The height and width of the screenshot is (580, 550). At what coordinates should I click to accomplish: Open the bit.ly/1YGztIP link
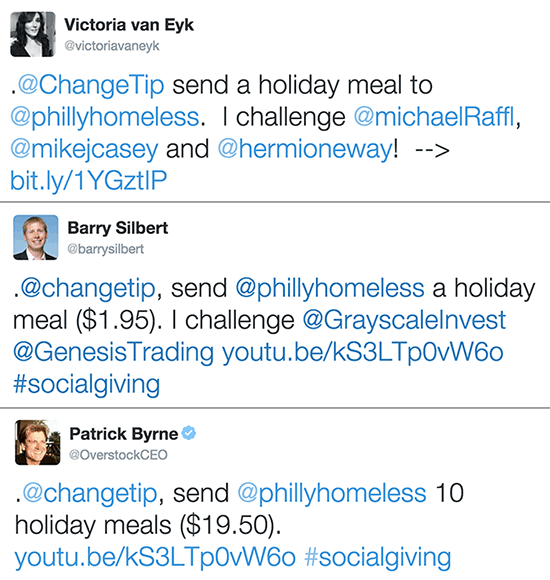pyautogui.click(x=89, y=181)
